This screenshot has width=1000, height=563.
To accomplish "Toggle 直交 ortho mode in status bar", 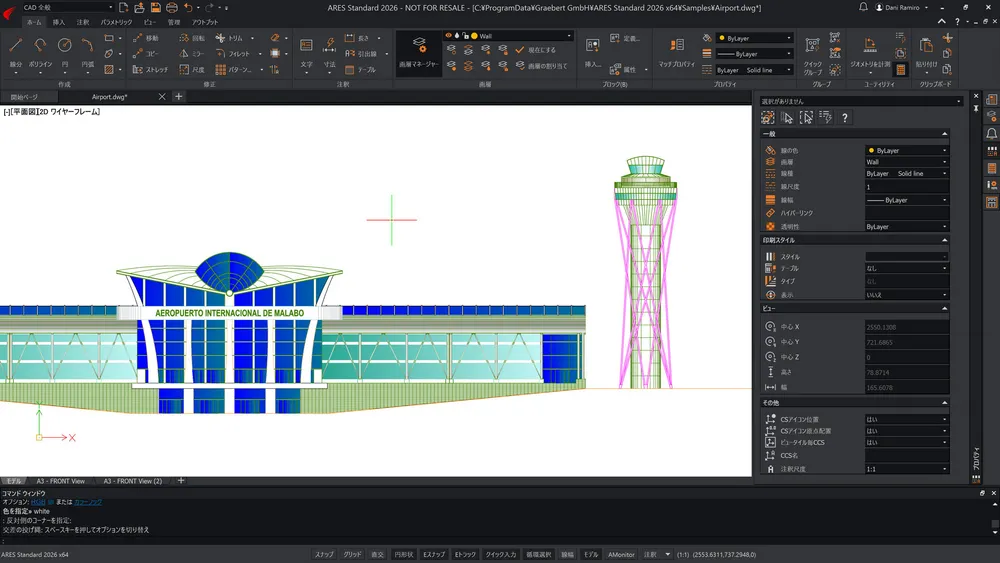I will click(377, 554).
